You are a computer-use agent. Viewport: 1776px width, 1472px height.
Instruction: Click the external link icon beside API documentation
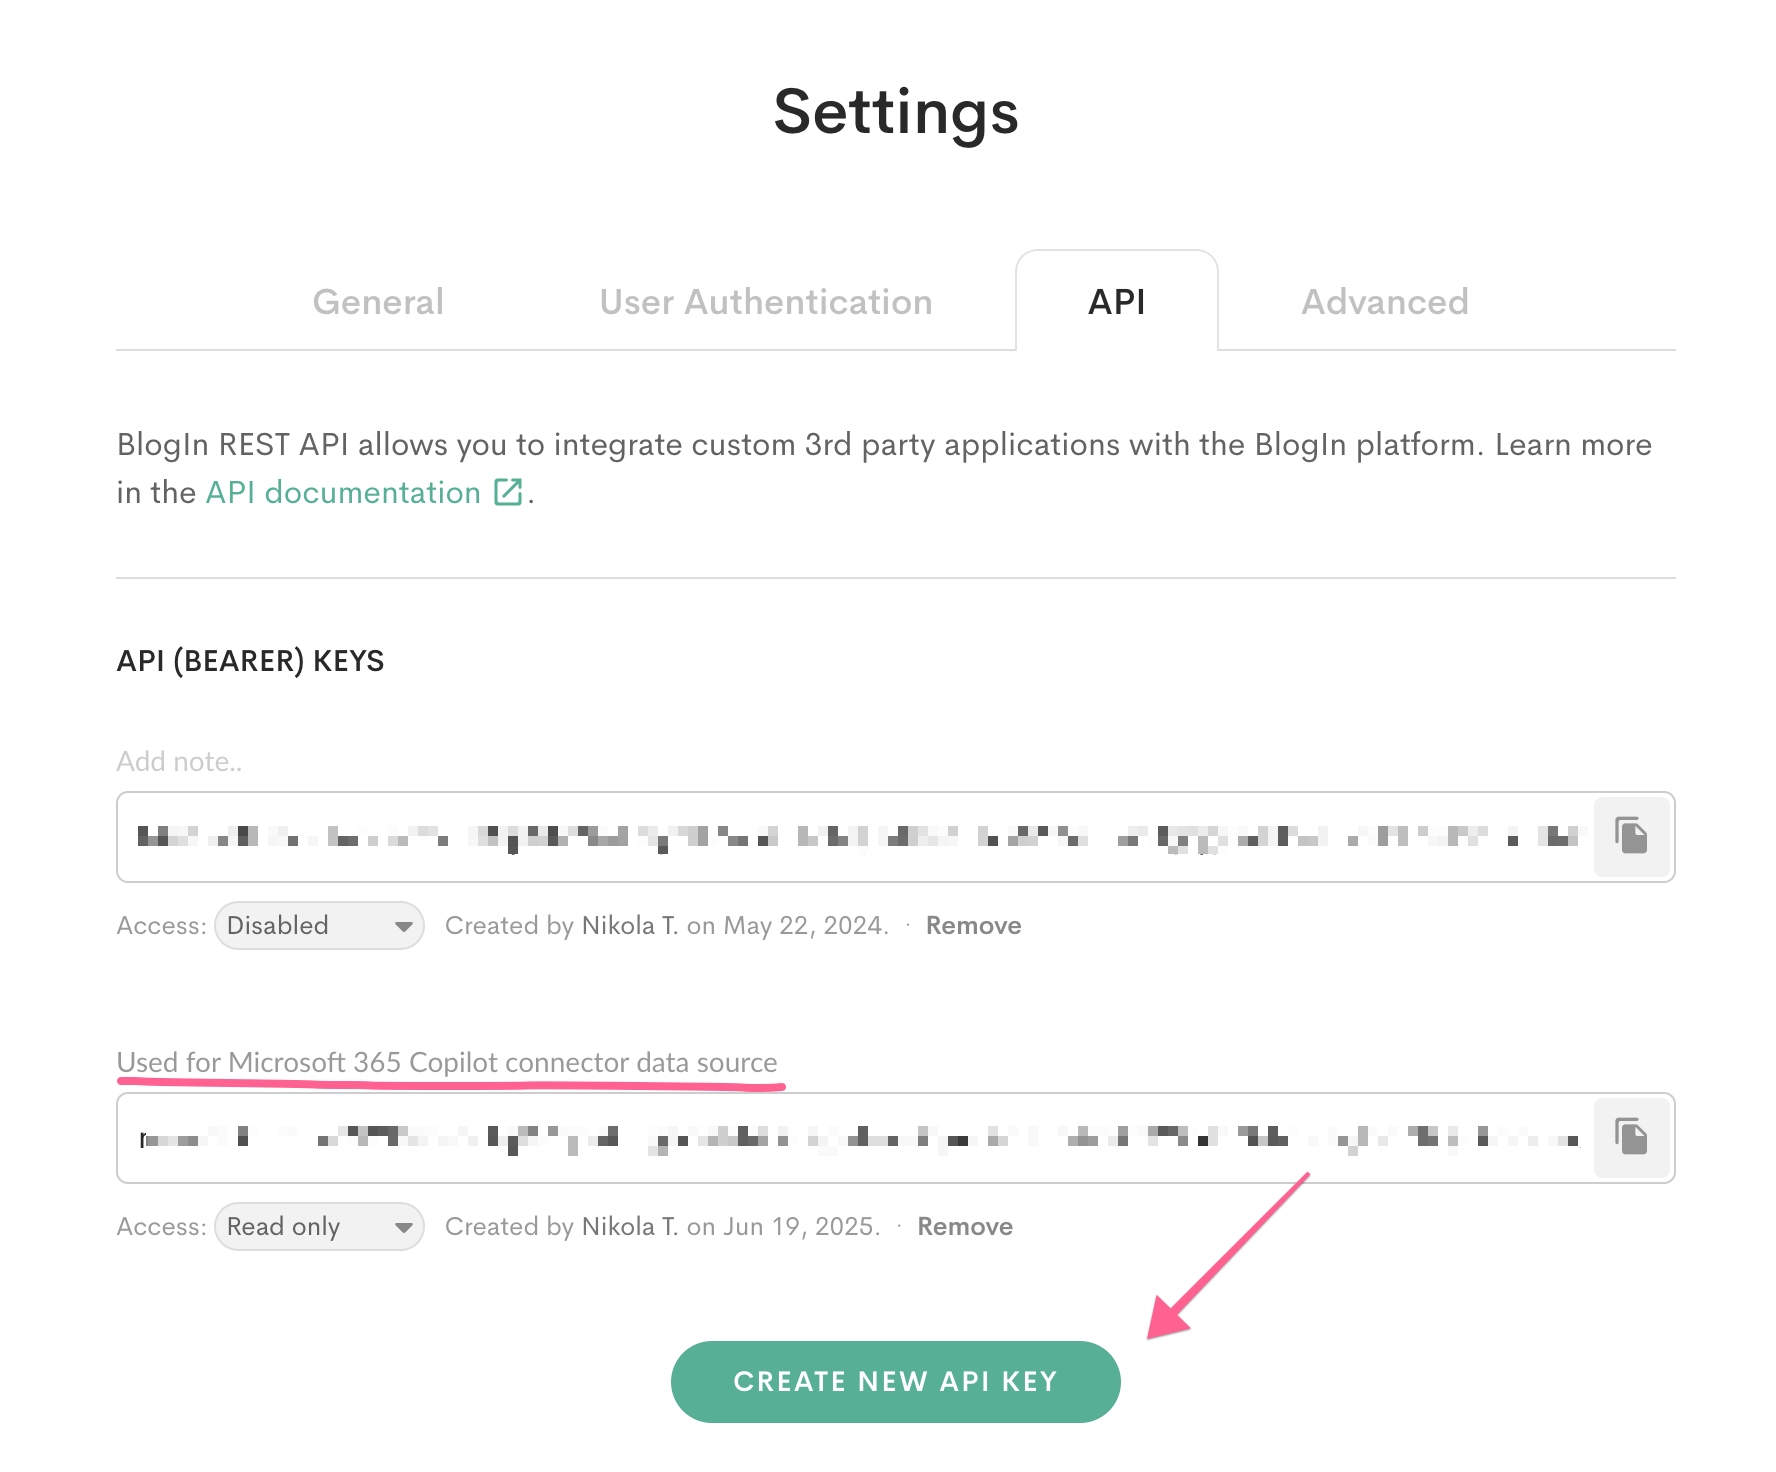[x=508, y=492]
